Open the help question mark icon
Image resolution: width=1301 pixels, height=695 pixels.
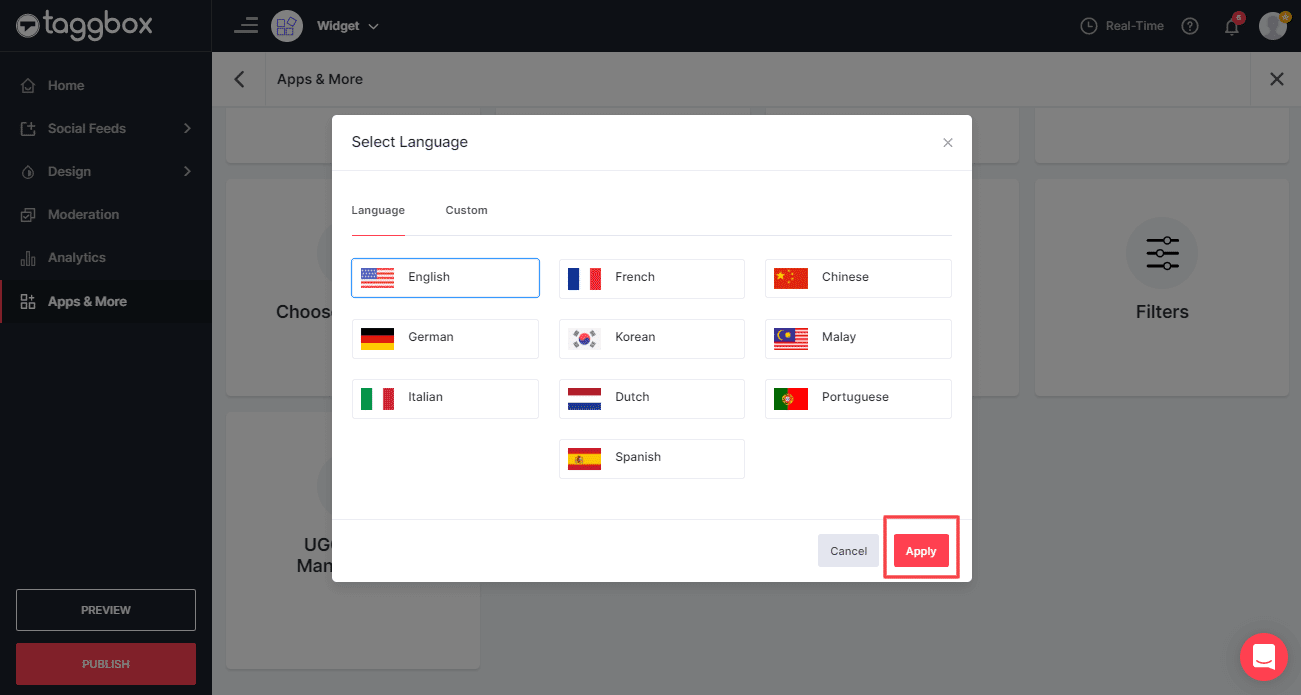click(1190, 27)
